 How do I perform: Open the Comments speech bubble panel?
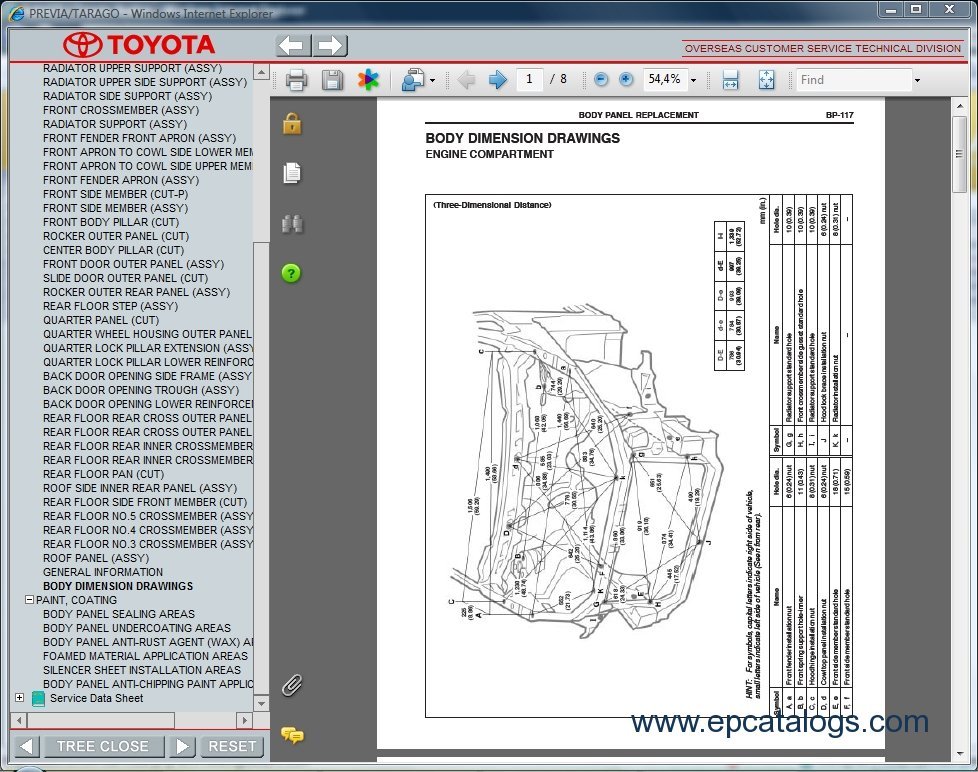pyautogui.click(x=292, y=735)
